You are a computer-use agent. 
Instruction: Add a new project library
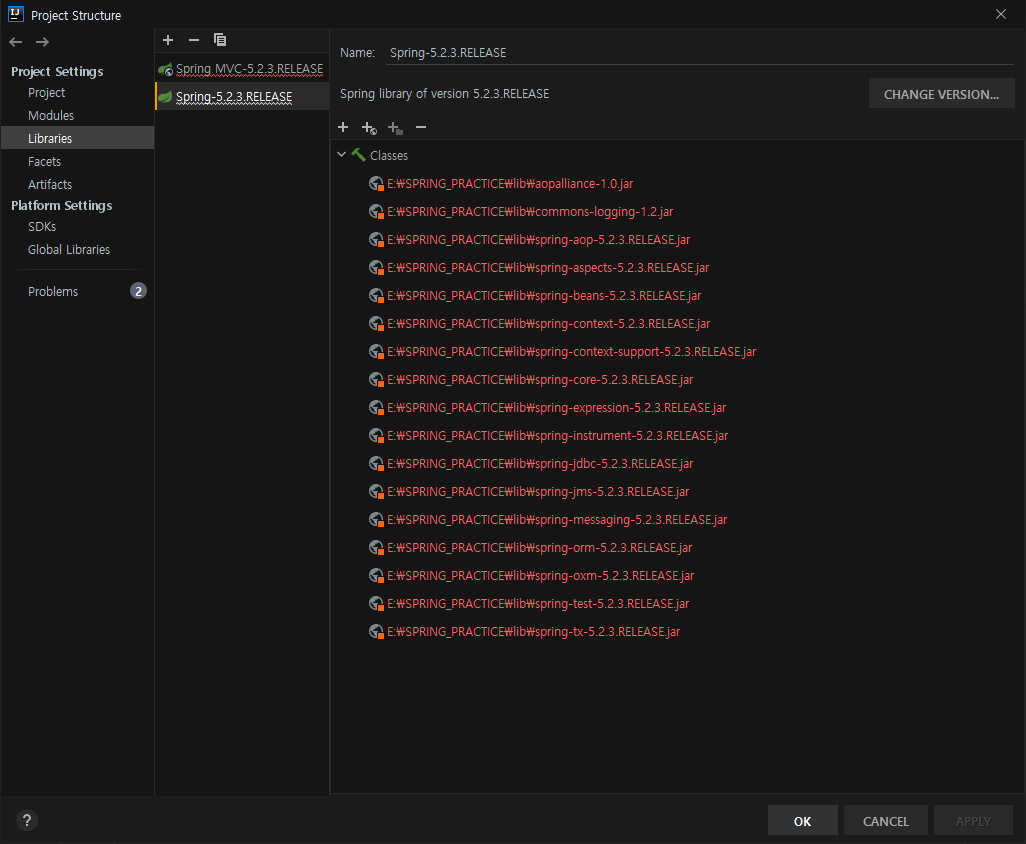click(168, 40)
